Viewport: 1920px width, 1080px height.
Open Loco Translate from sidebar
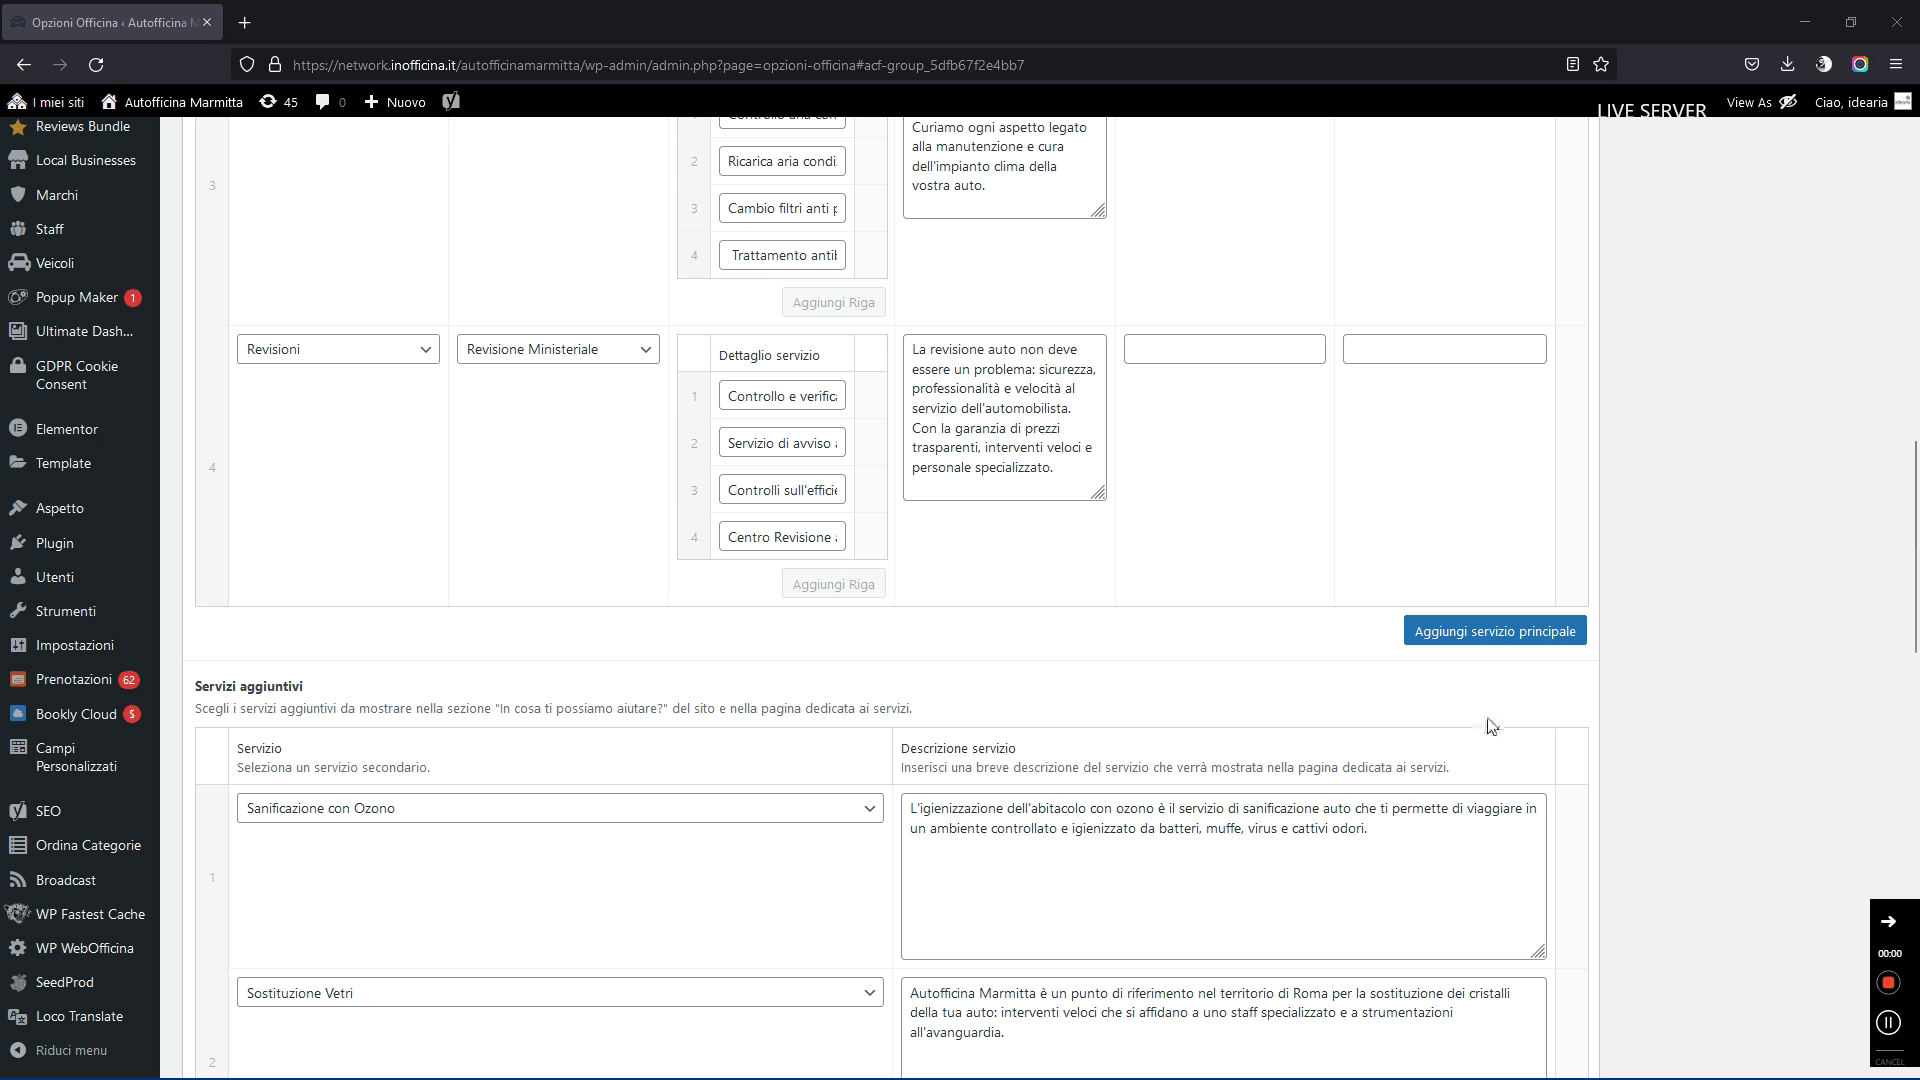[79, 1015]
